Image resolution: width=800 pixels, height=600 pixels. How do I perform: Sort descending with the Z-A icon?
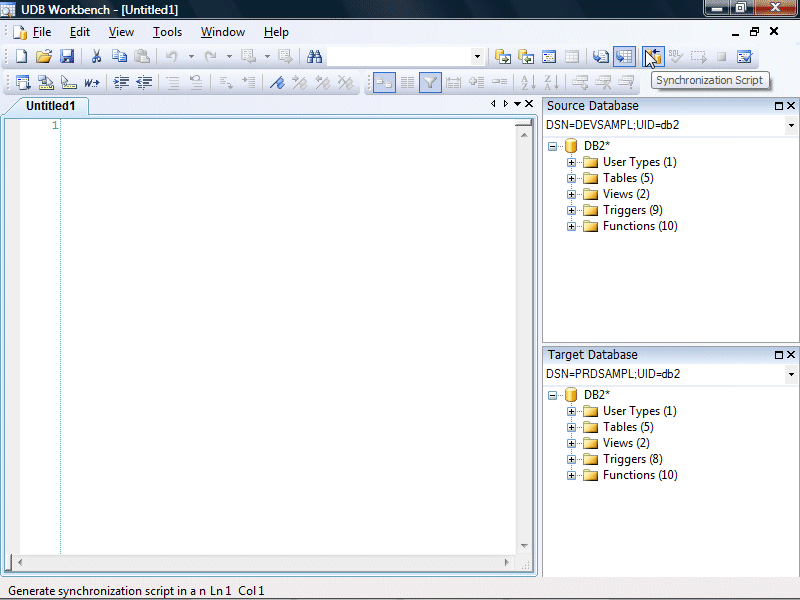pos(552,82)
